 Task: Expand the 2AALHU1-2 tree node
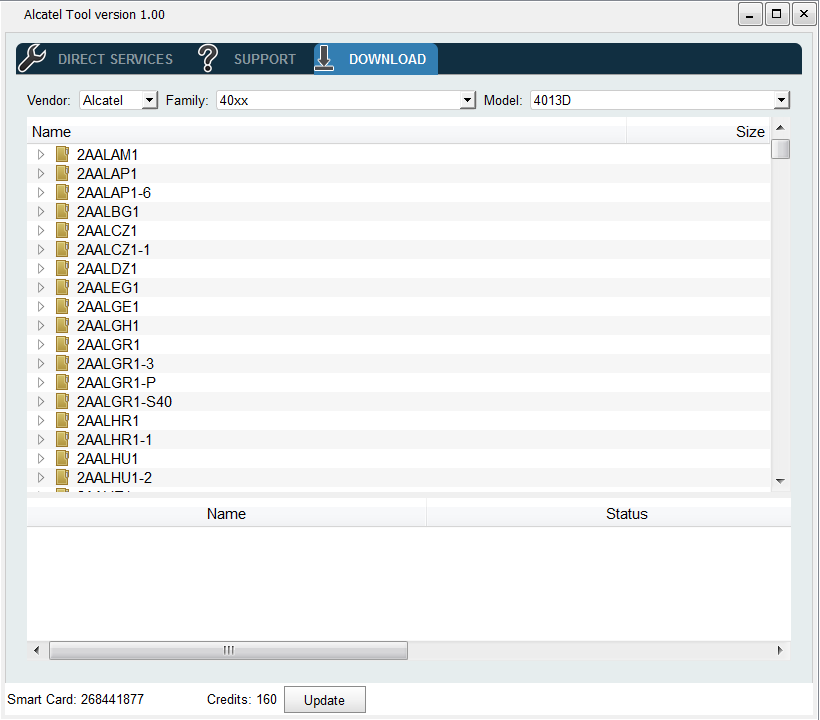tap(41, 477)
